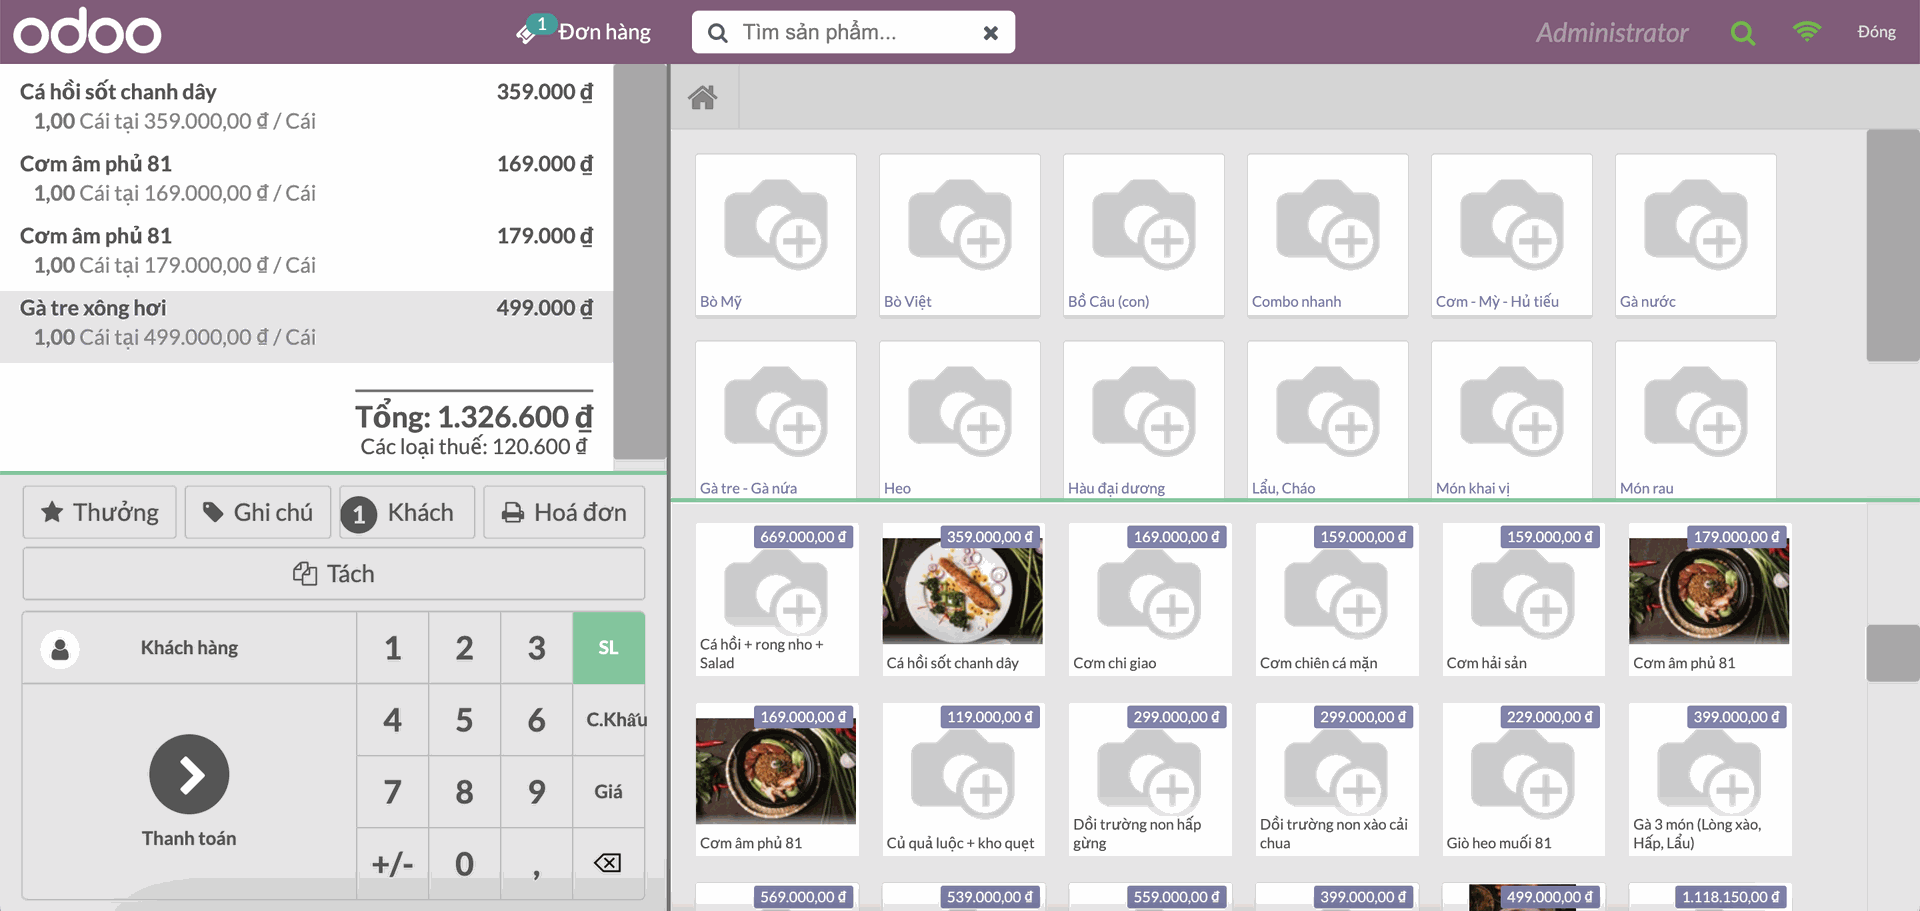Go to the home category icon
Image resolution: width=1920 pixels, height=911 pixels.
[703, 97]
